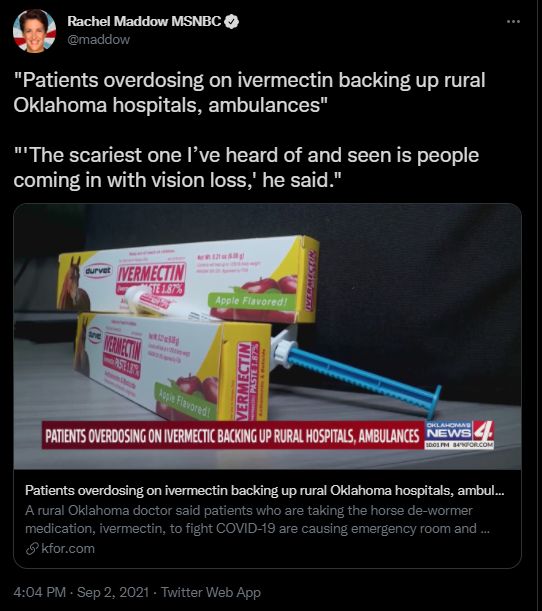
Task: Click the Twitter Web App source label
Action: pos(211,592)
